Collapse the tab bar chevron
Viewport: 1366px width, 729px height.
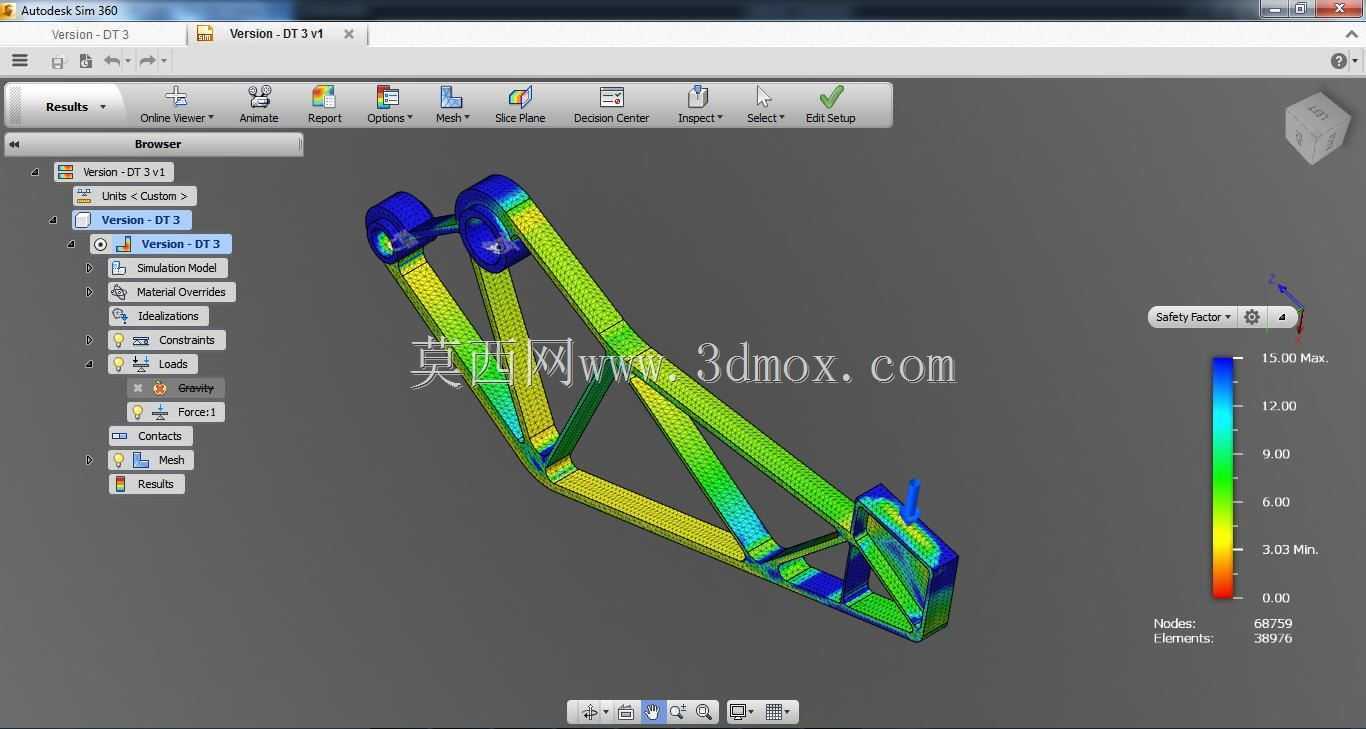[x=1352, y=34]
